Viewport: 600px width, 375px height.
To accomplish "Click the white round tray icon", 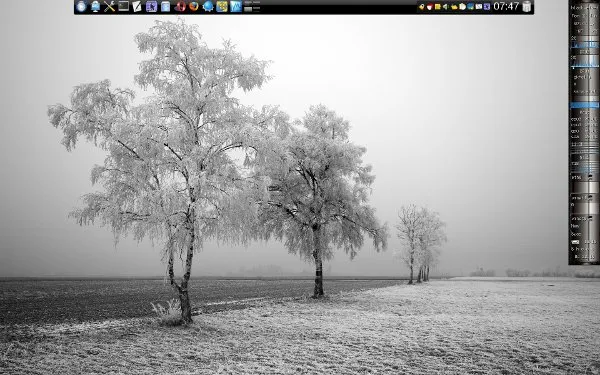I will 462,7.
